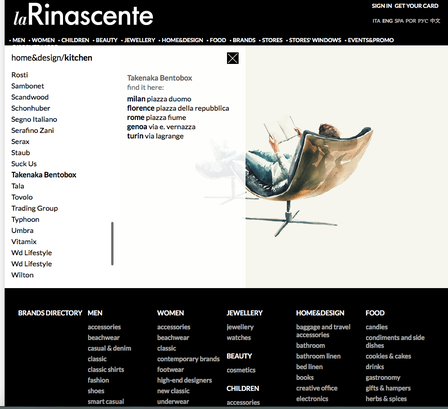
Task: Close the kitchen brands panel
Action: pos(233,58)
